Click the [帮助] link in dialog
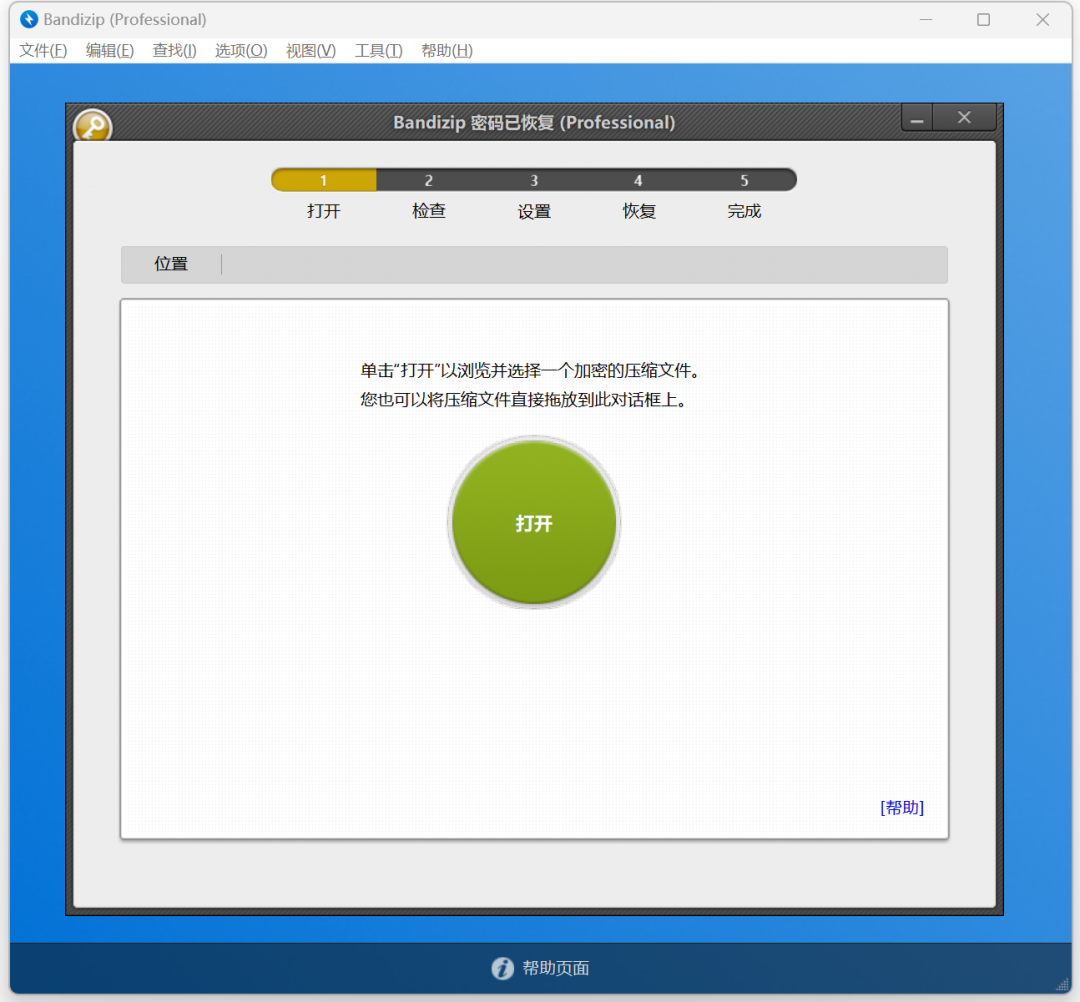The width and height of the screenshot is (1080, 1002). 902,807
